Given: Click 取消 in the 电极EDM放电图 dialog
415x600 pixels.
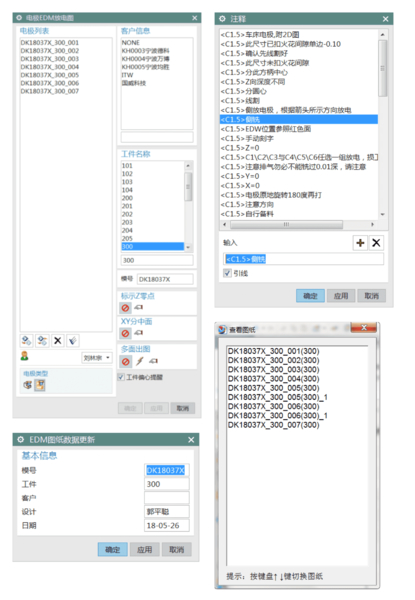Looking at the screenshot, I should 182,408.
